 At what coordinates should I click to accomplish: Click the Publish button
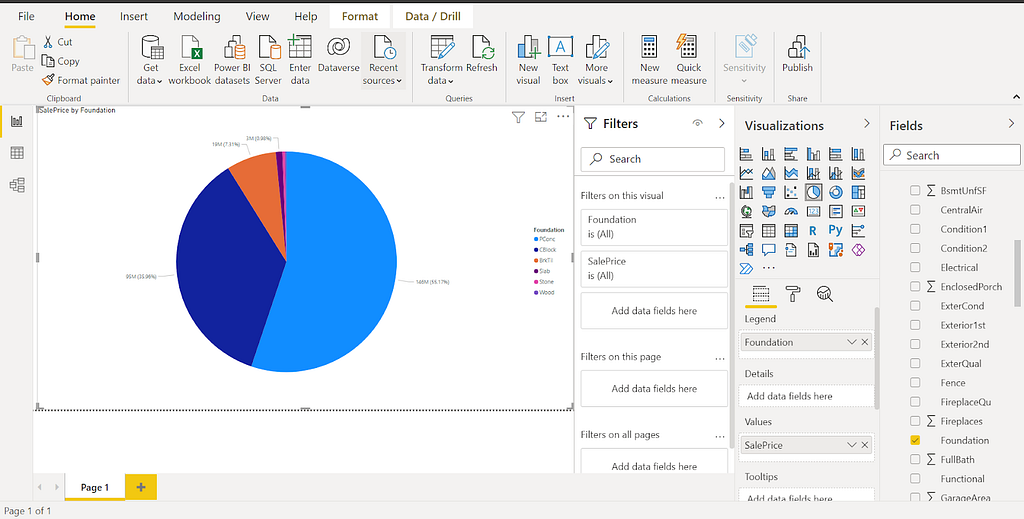[797, 54]
